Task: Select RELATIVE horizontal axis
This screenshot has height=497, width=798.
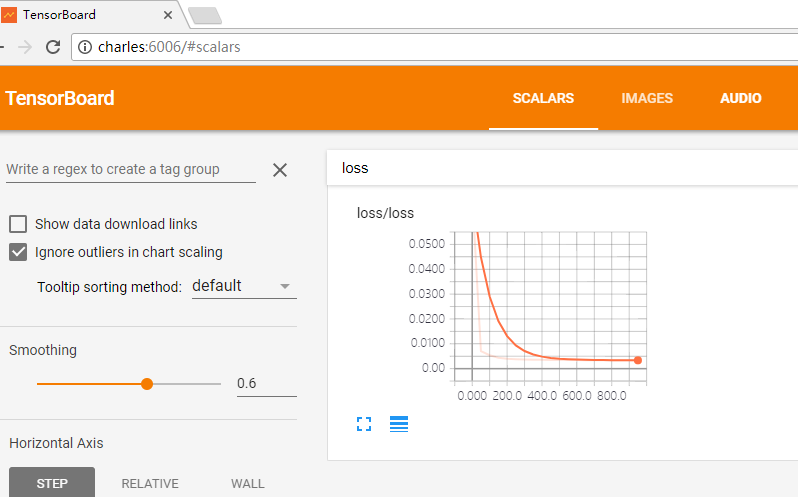Action: 150,483
